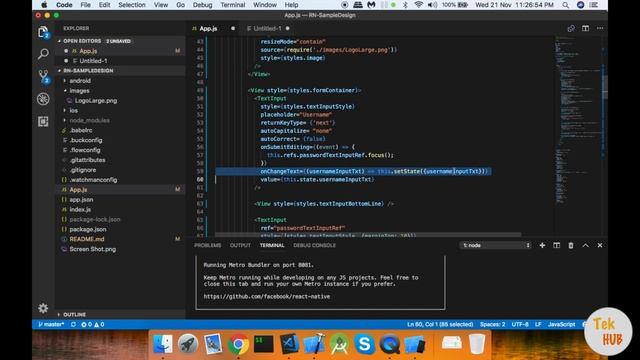Switch to the Output panel tab

tap(240, 245)
